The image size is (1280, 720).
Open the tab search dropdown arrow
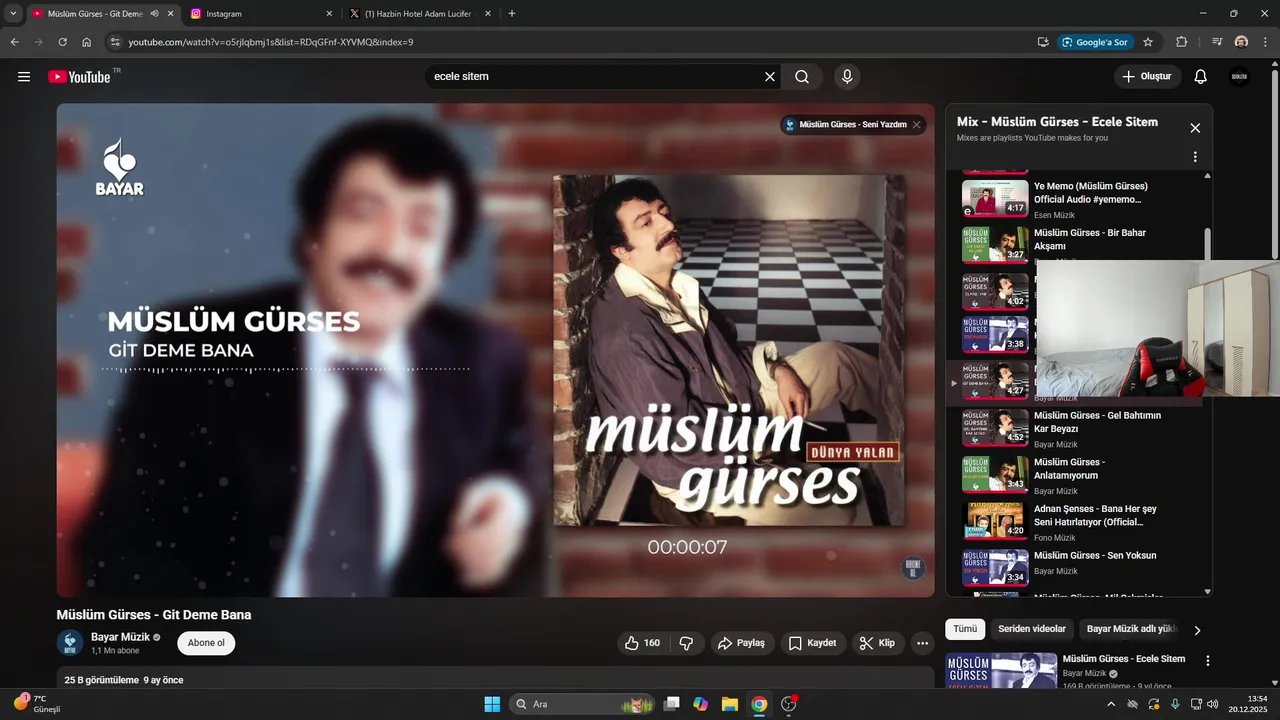pyautogui.click(x=13, y=14)
